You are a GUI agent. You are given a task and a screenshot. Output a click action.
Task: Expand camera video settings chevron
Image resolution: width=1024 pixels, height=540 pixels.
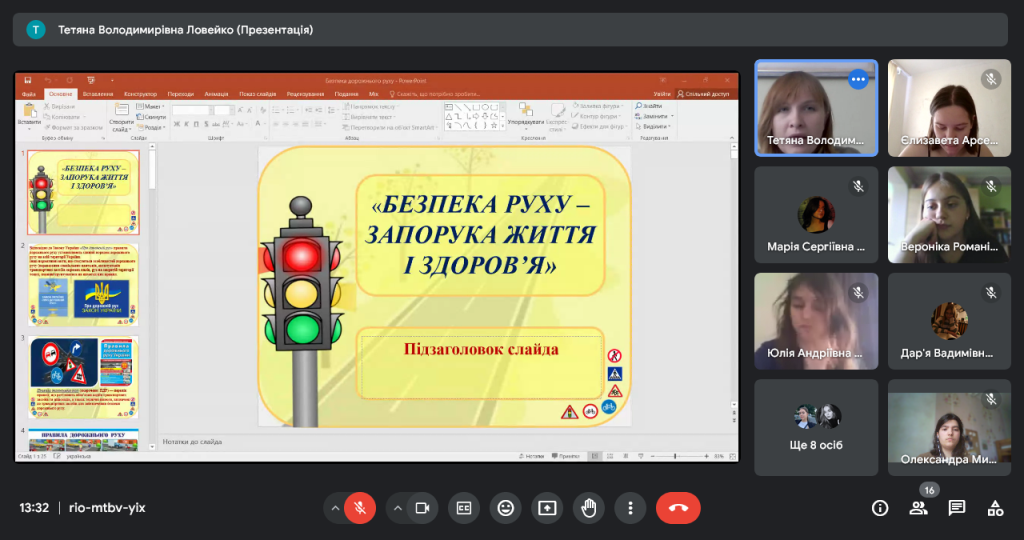[x=397, y=508]
